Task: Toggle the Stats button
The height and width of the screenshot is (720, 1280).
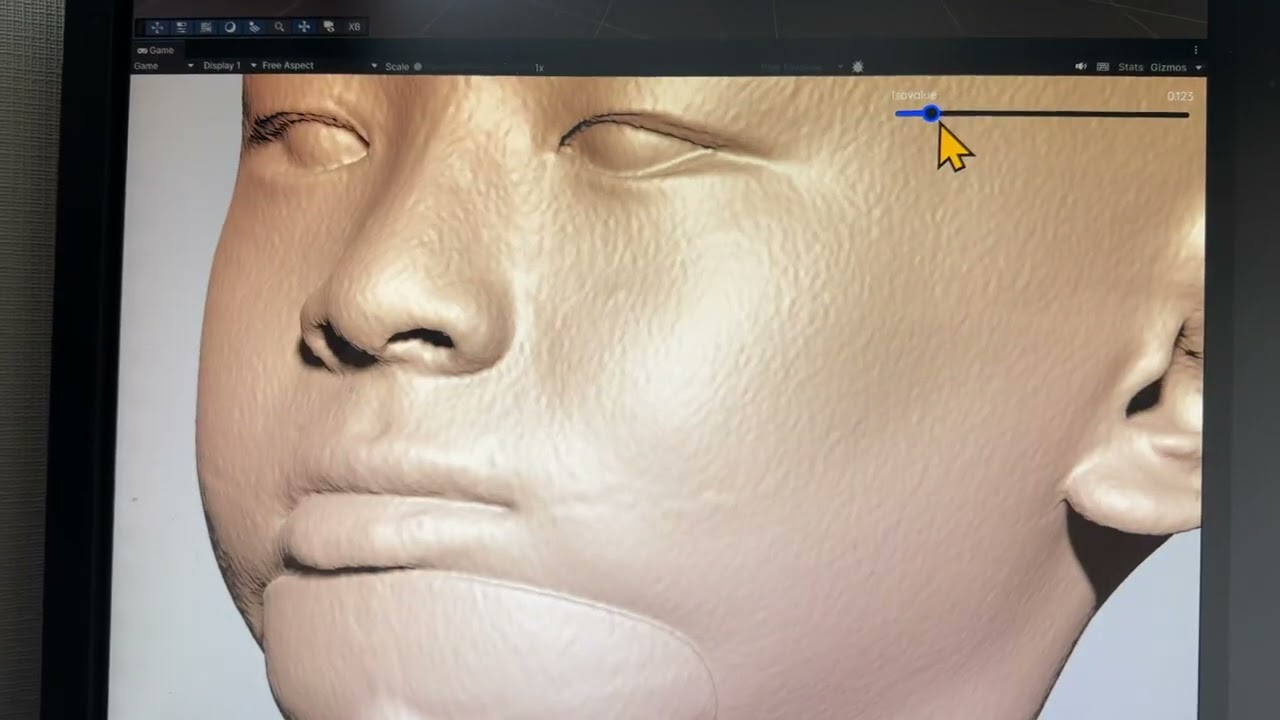Action: (1131, 67)
